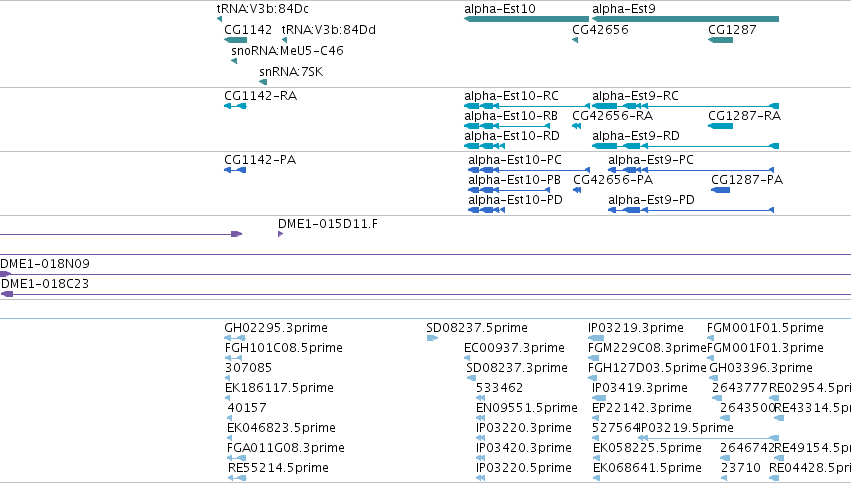The height and width of the screenshot is (483, 851).
Task: Open the EK058225.5prime EST label
Action: click(647, 448)
